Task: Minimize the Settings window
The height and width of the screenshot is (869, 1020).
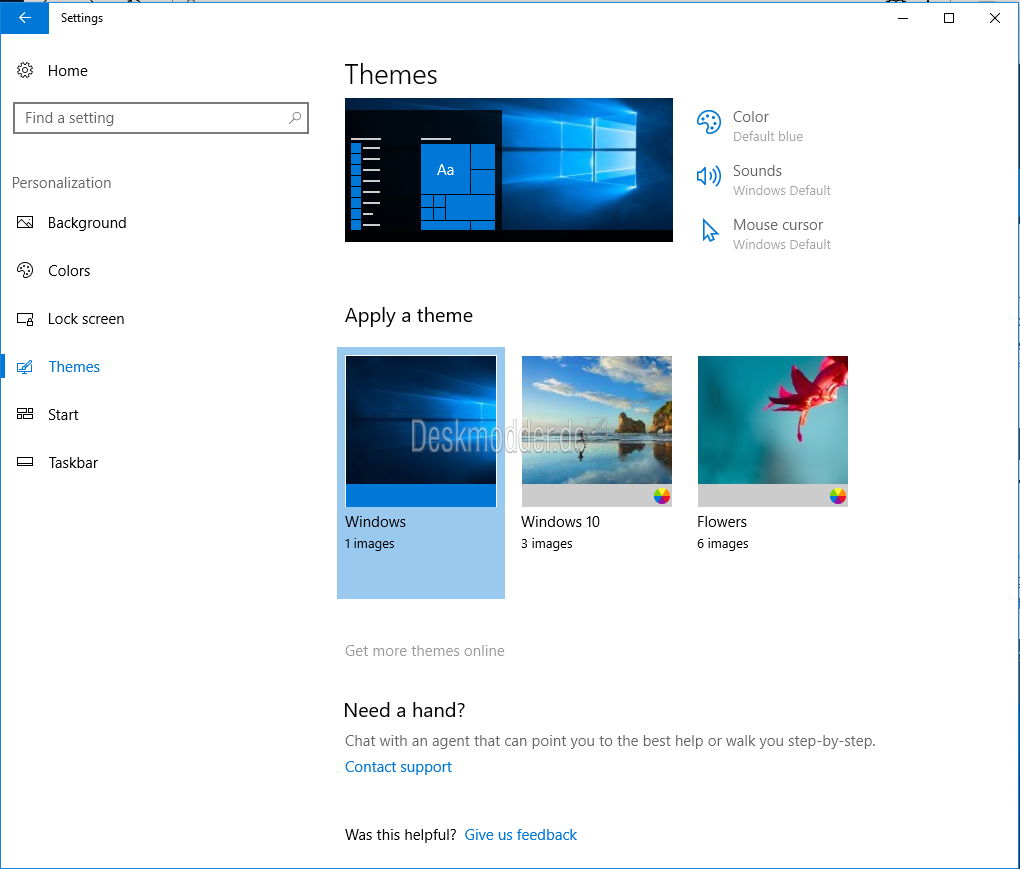Action: click(903, 18)
